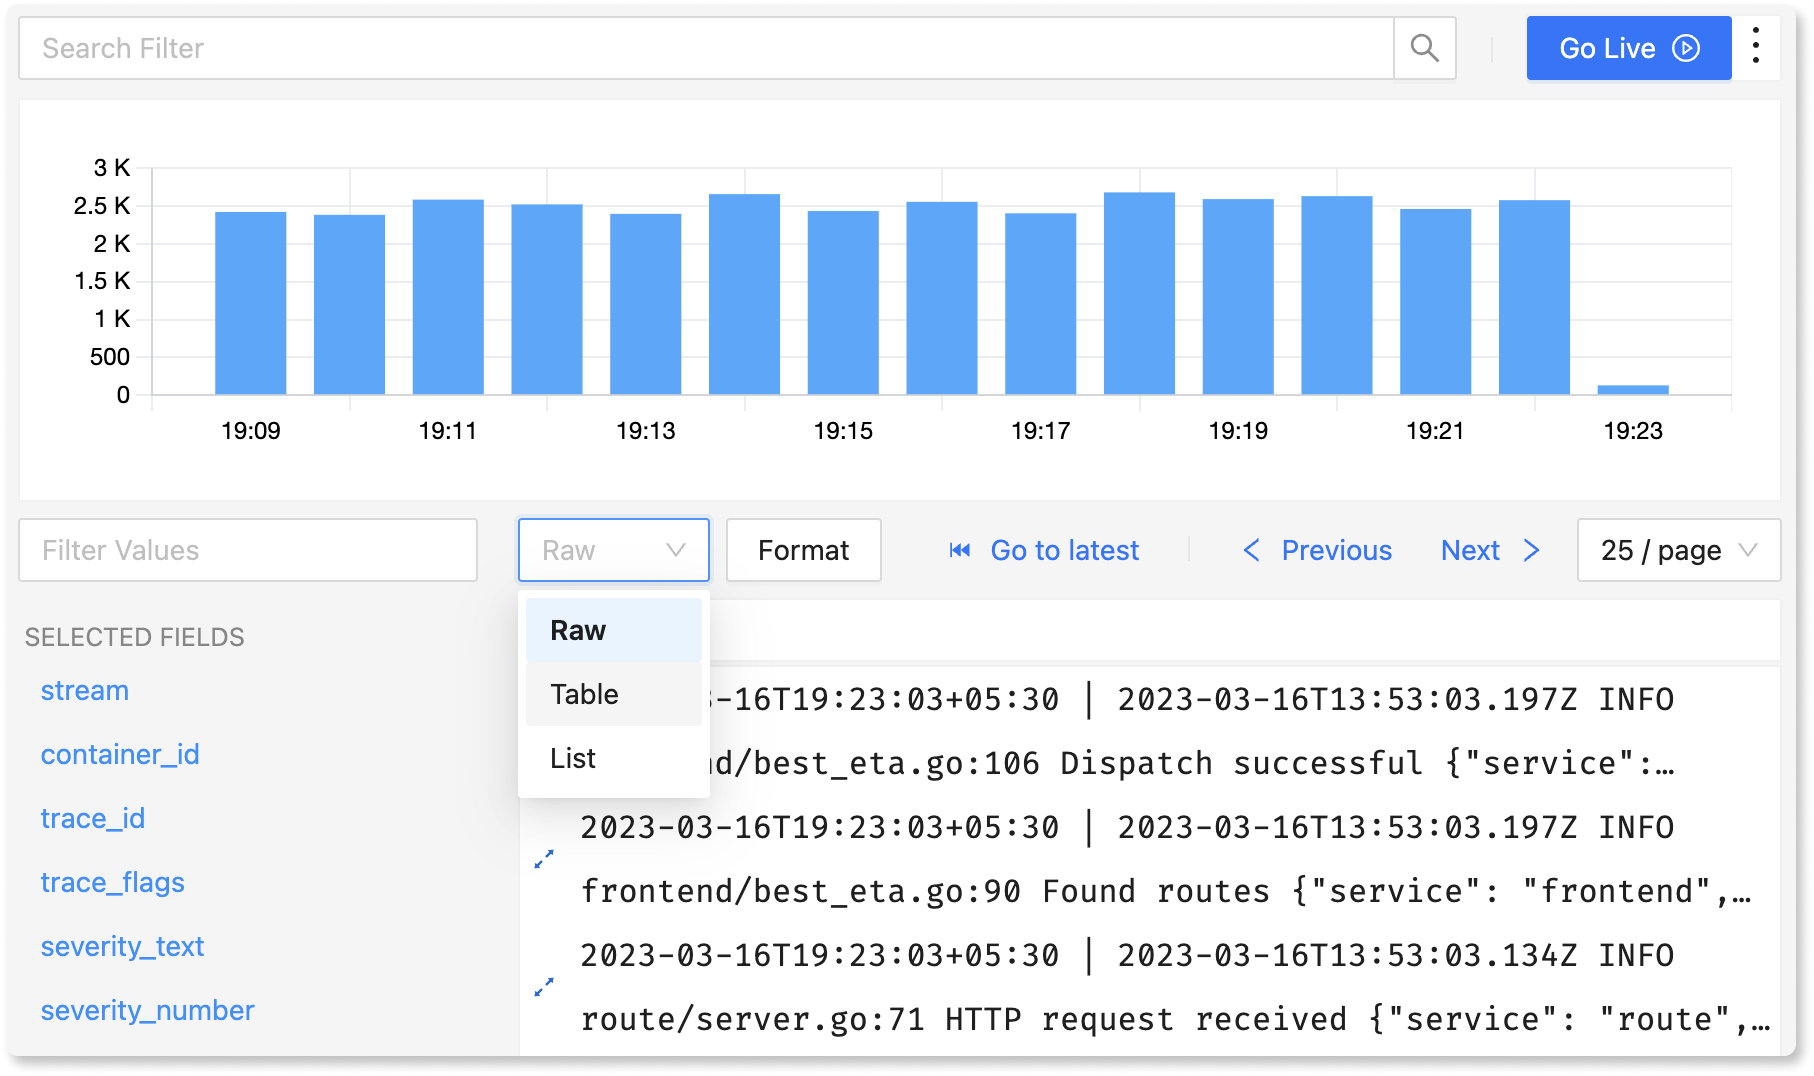
Task: Select Table from the view dropdown list
Action: [613, 694]
